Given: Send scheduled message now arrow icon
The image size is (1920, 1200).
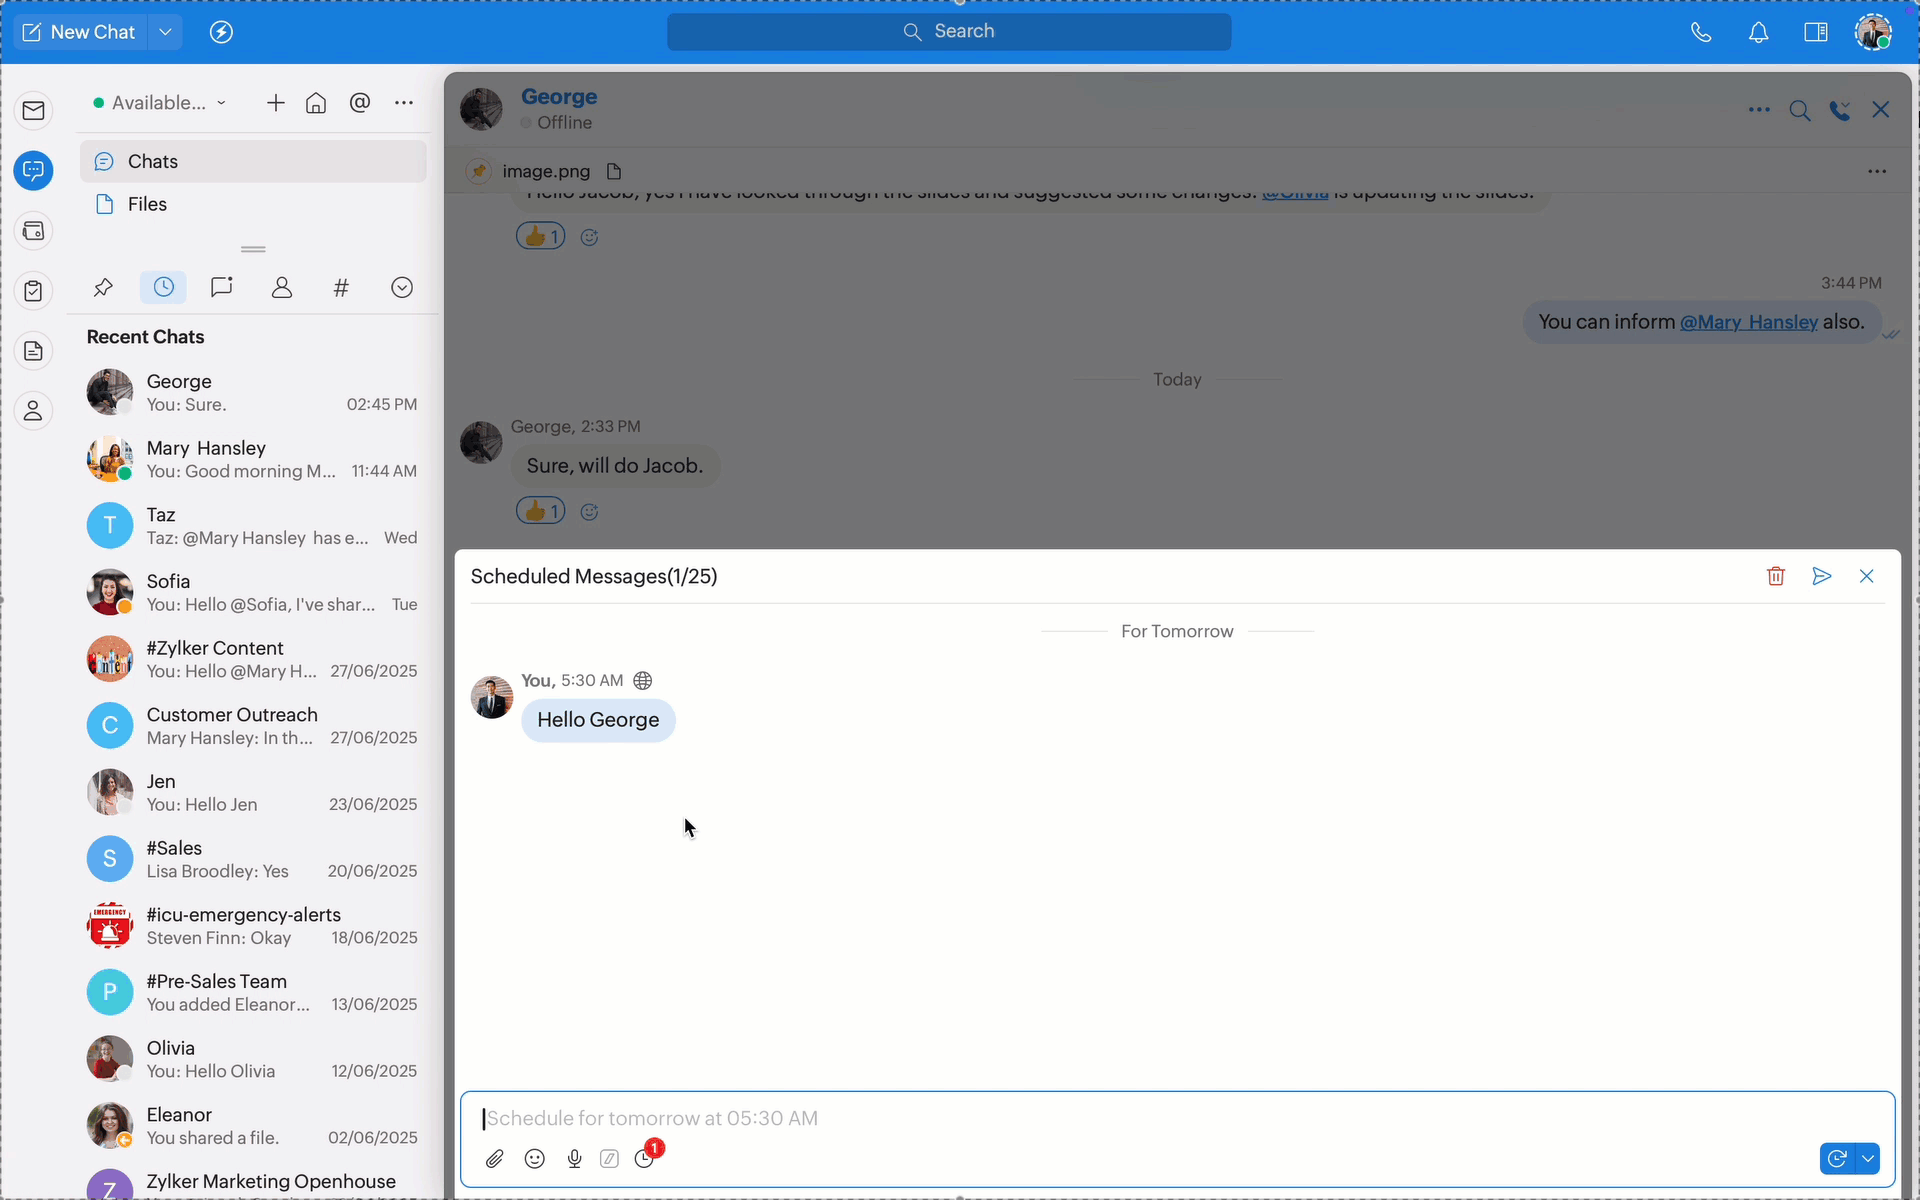Looking at the screenshot, I should (x=1821, y=576).
